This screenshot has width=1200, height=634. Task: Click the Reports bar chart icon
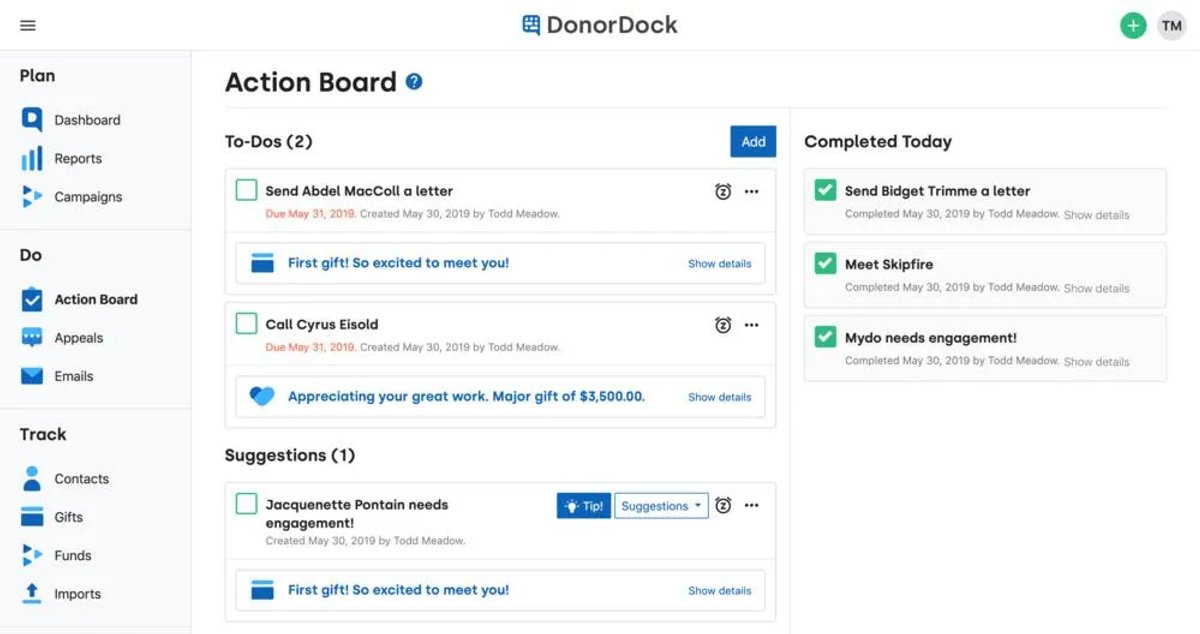32,158
